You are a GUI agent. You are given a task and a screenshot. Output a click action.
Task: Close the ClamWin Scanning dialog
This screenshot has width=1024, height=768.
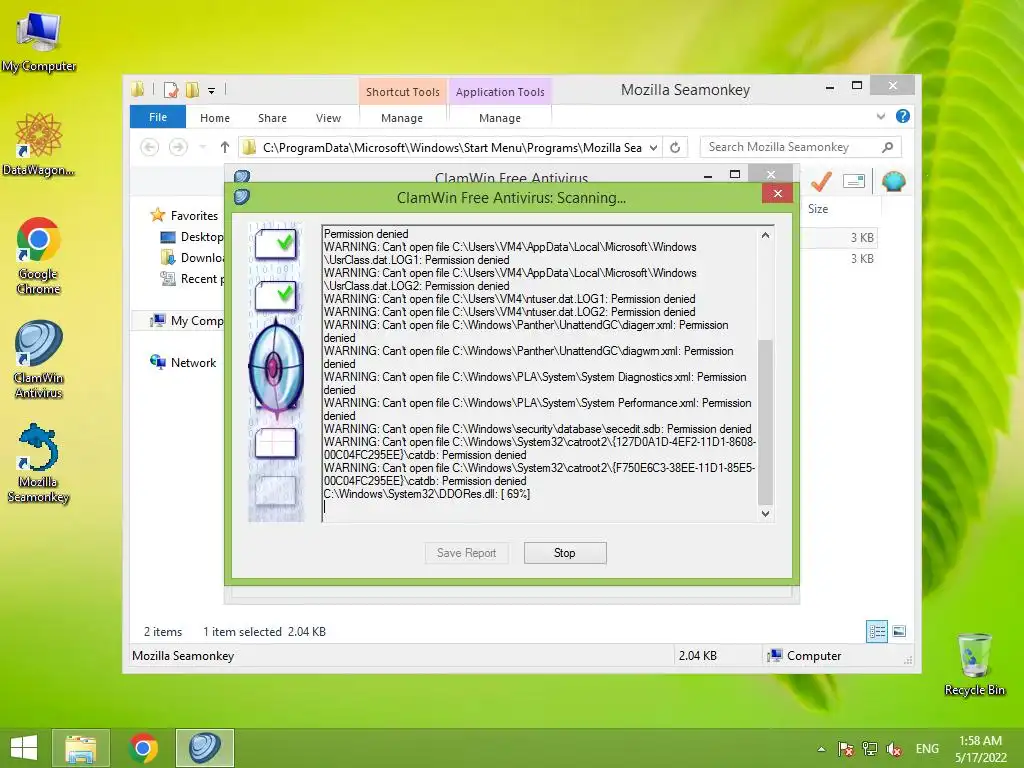pos(777,193)
